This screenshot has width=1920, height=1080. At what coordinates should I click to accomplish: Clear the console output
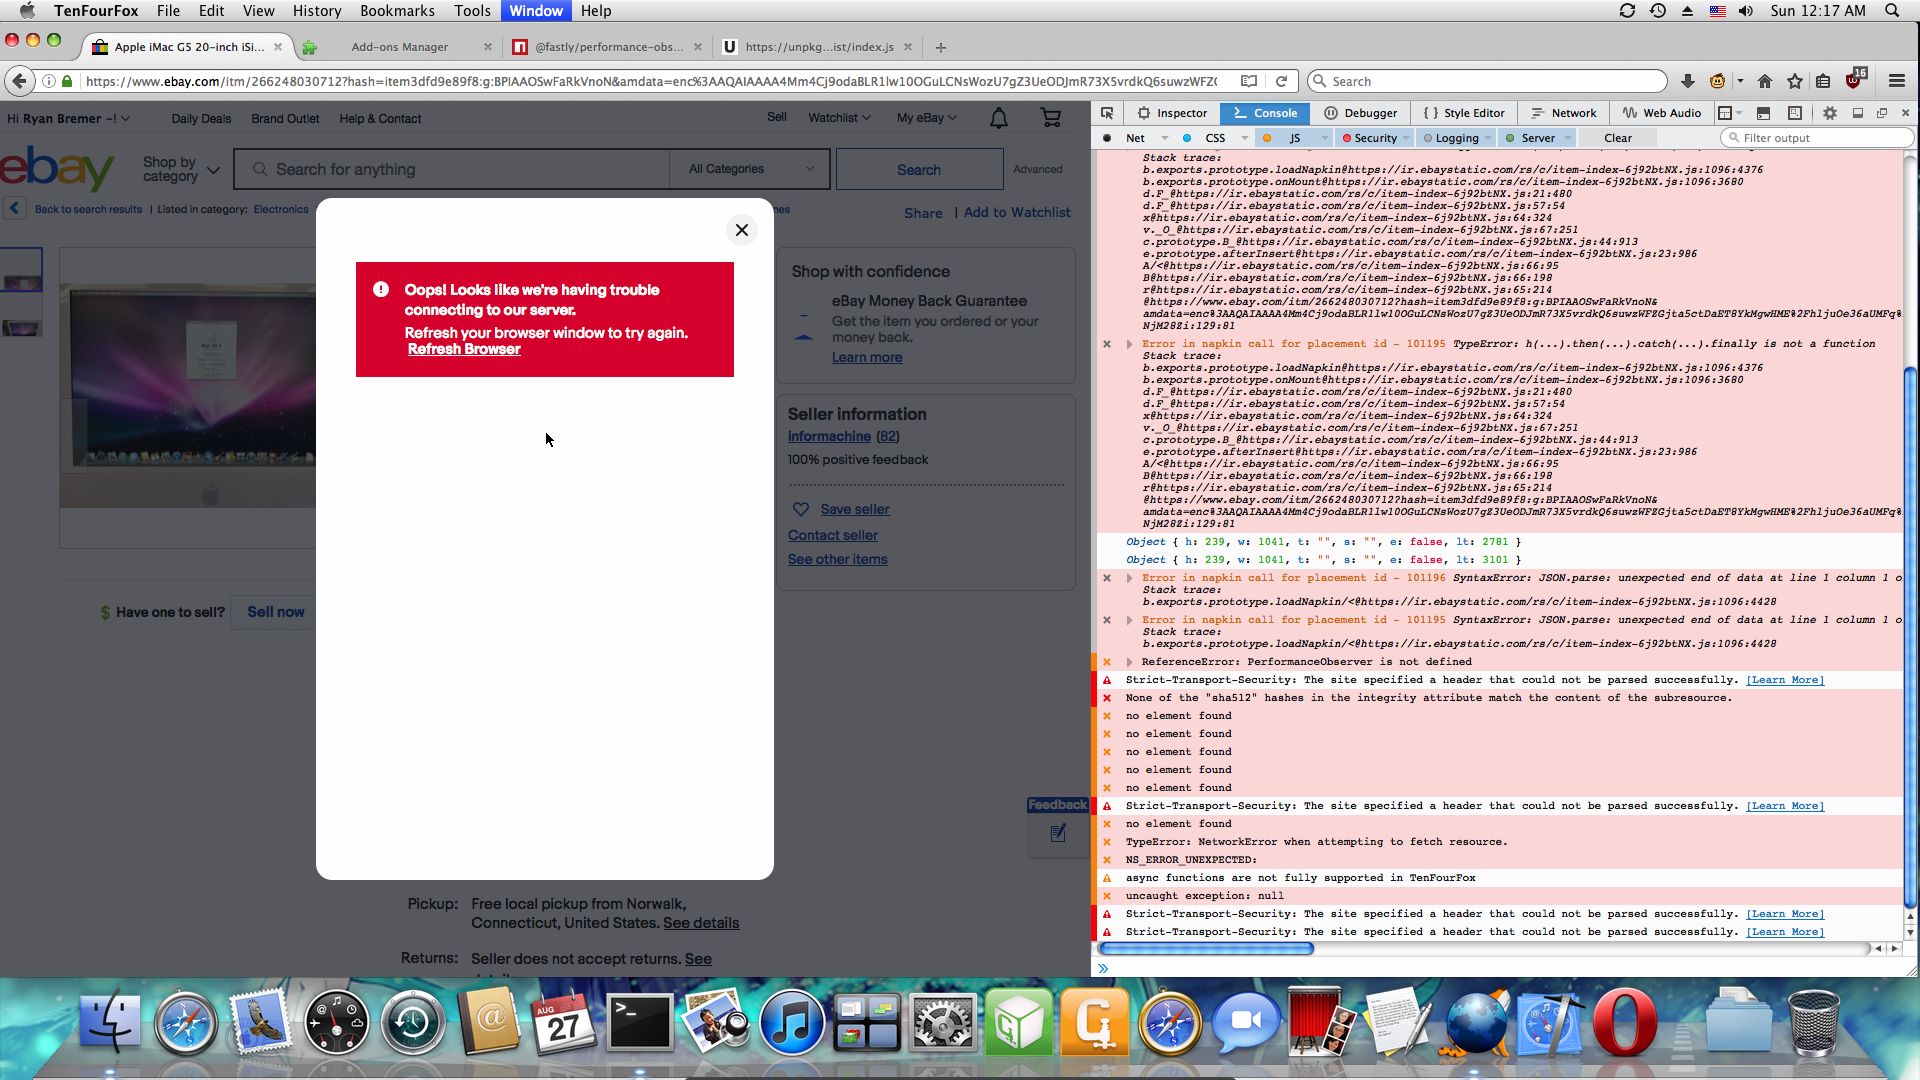(1618, 138)
